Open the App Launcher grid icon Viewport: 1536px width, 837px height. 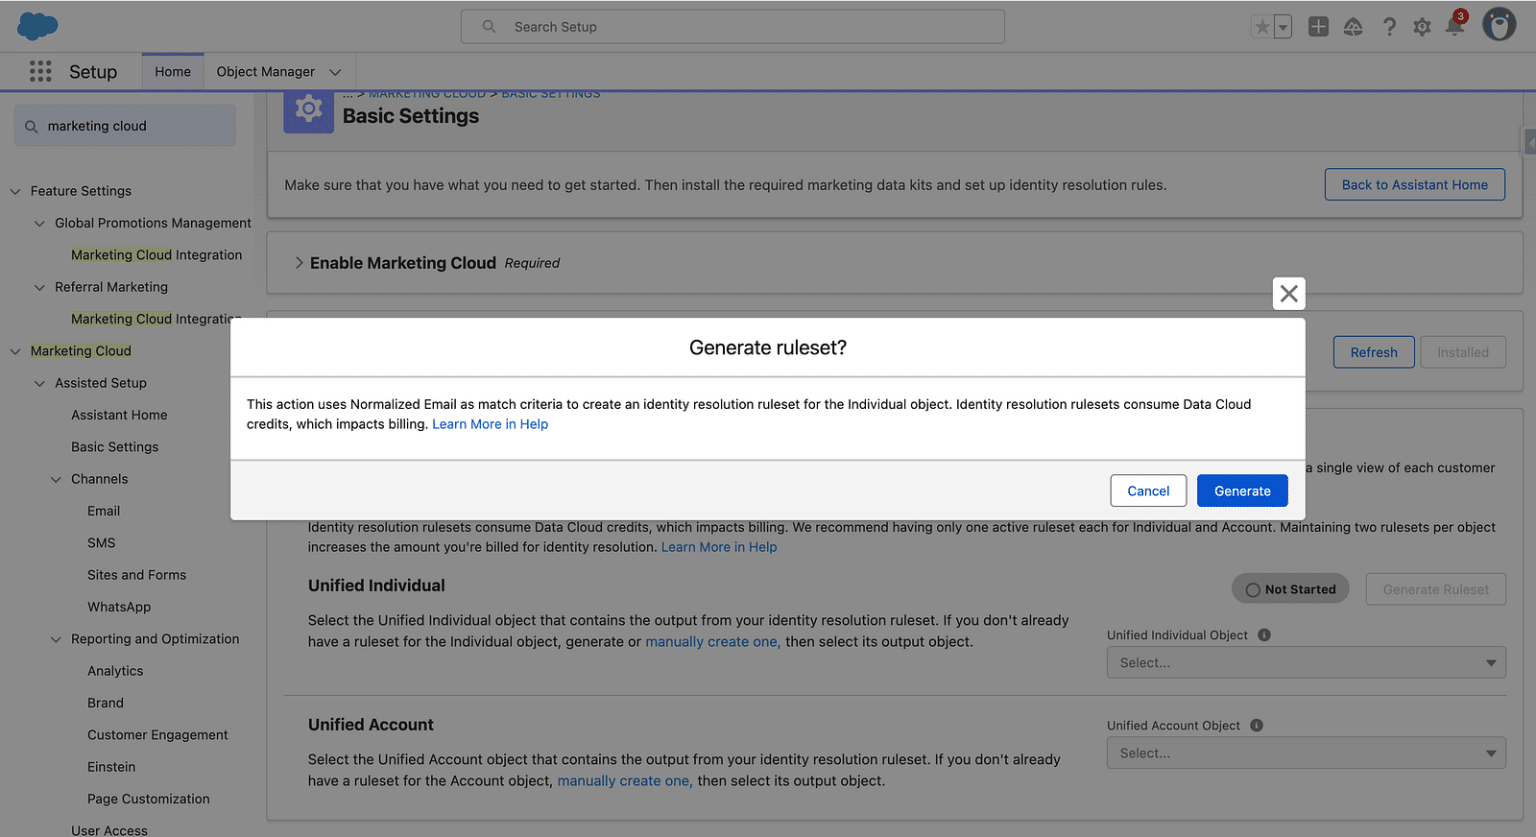click(40, 71)
